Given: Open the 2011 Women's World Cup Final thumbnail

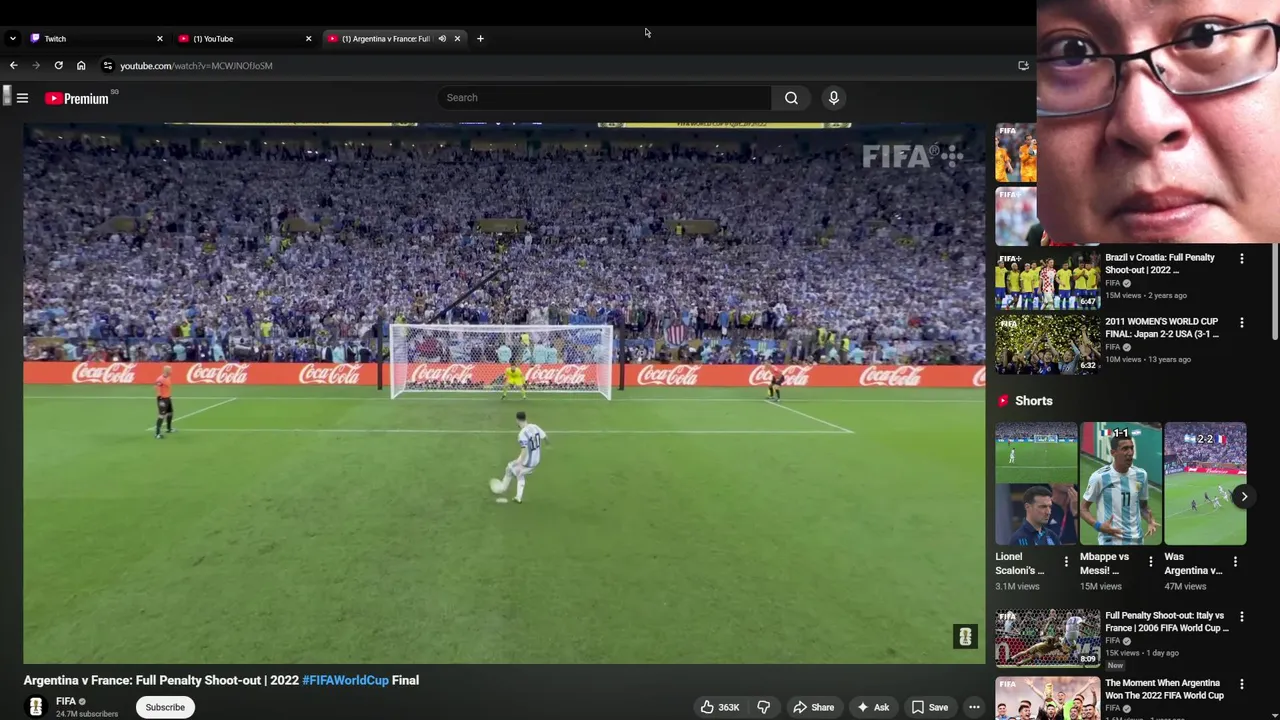Looking at the screenshot, I should click(x=1047, y=344).
